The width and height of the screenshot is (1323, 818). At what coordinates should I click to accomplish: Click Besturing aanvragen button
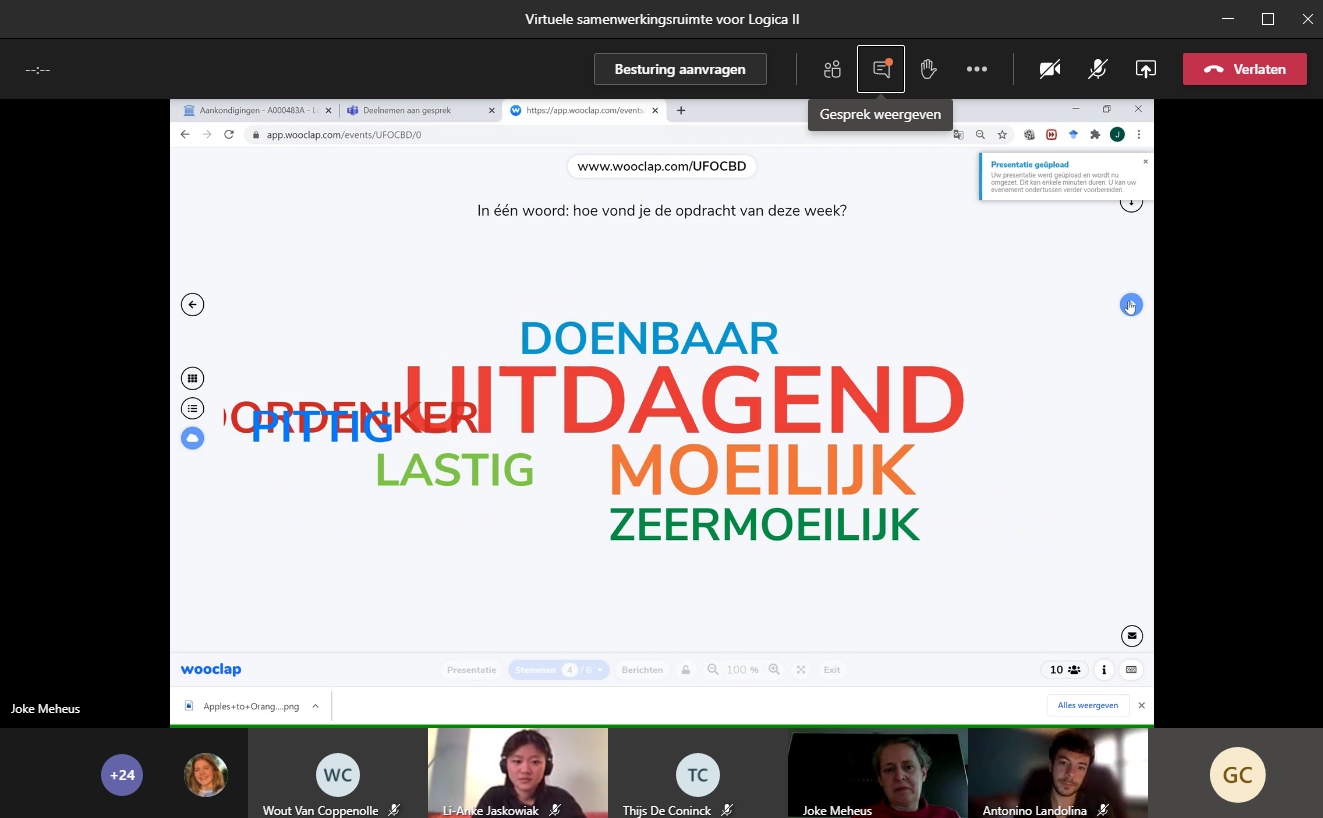(x=680, y=69)
